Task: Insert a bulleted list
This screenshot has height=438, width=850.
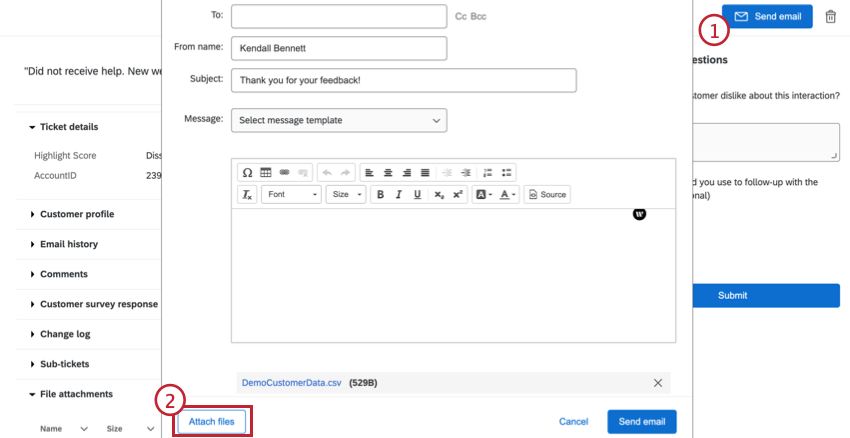Action: click(506, 173)
